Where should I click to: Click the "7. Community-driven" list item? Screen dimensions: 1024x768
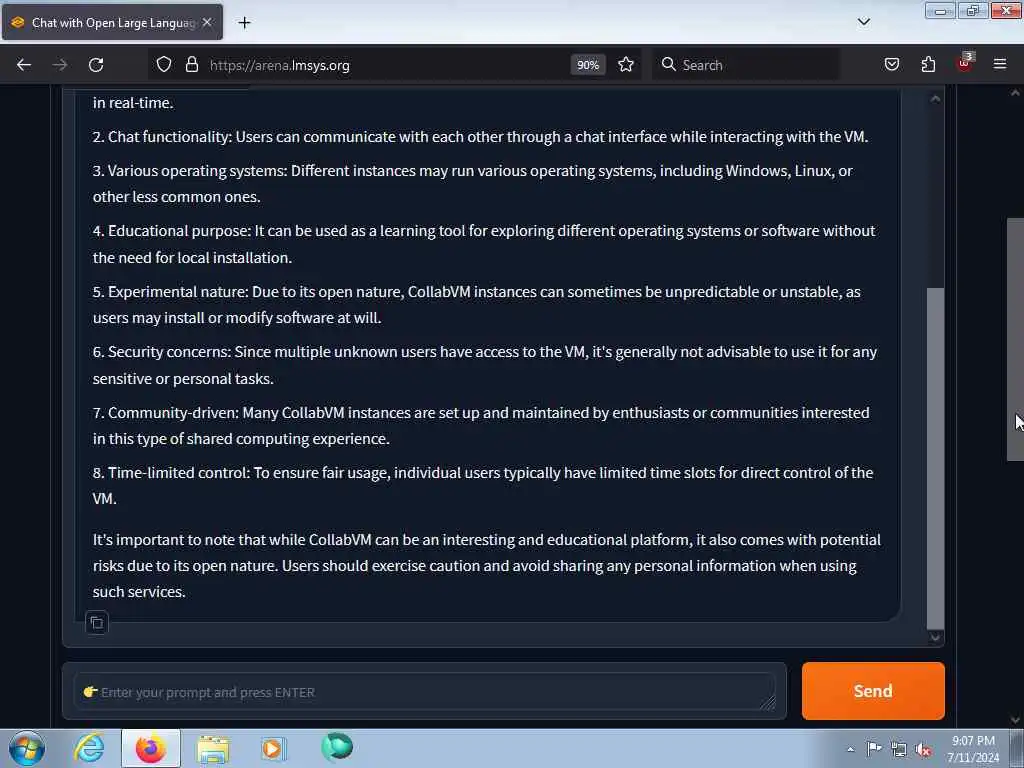click(481, 425)
